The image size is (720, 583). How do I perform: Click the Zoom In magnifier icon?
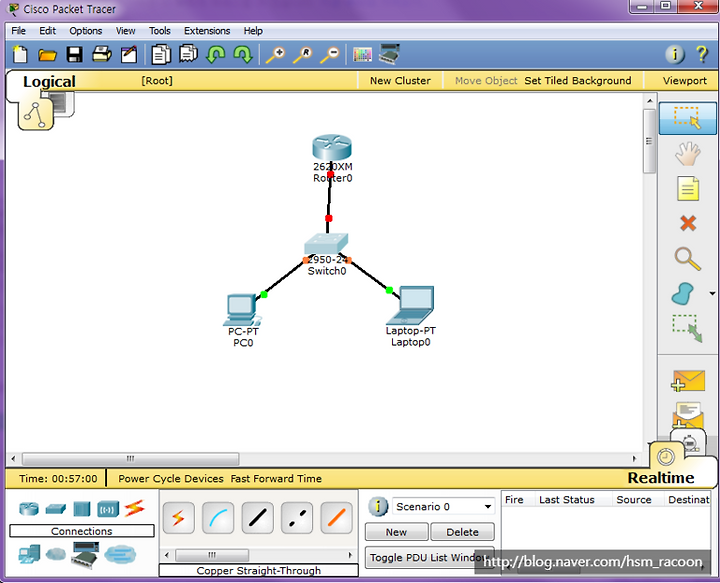(276, 55)
